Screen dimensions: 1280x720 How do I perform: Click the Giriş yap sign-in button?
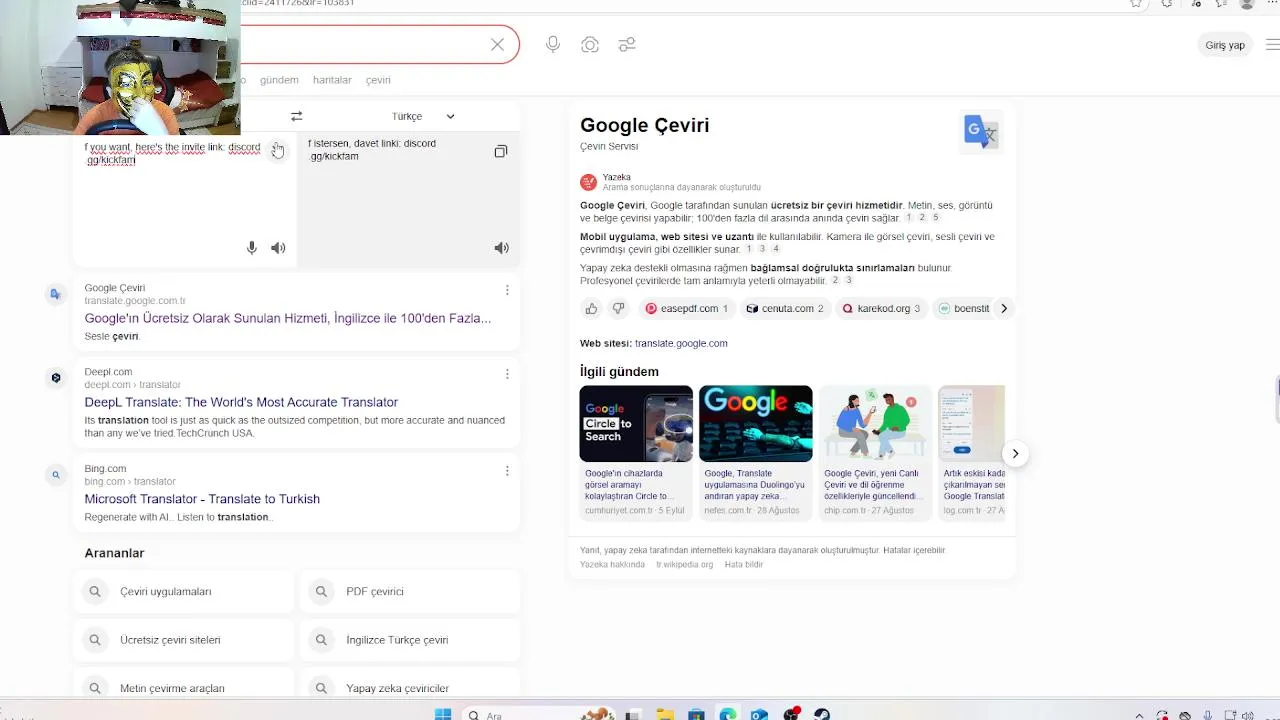(x=1225, y=45)
